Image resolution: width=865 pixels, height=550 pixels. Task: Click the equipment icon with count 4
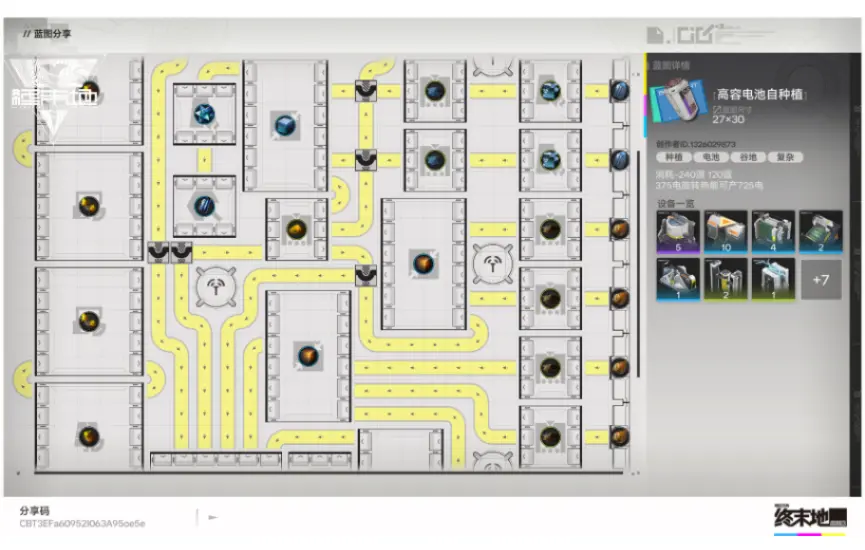(772, 231)
